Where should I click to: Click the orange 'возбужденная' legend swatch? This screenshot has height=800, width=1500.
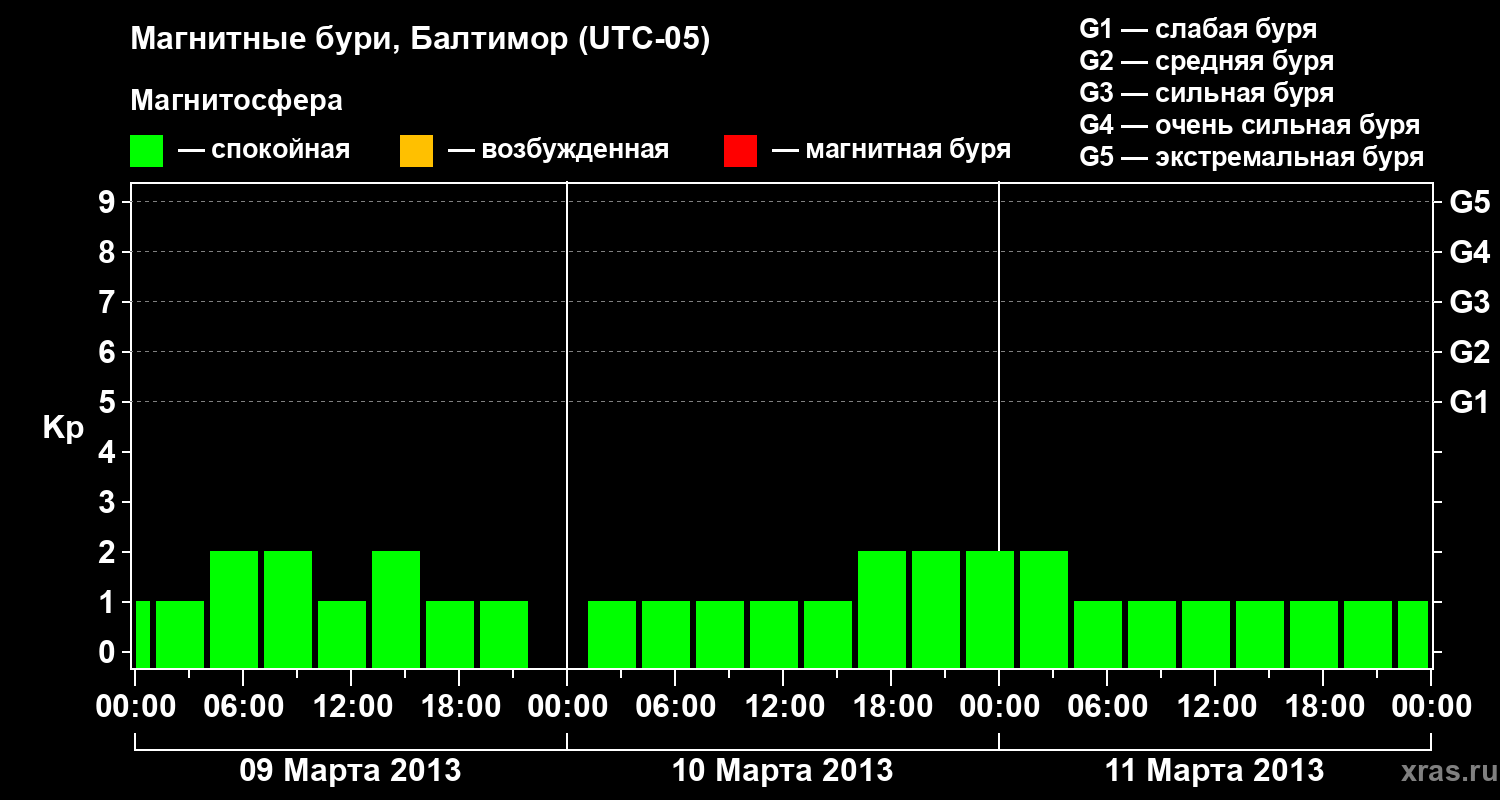pyautogui.click(x=416, y=151)
